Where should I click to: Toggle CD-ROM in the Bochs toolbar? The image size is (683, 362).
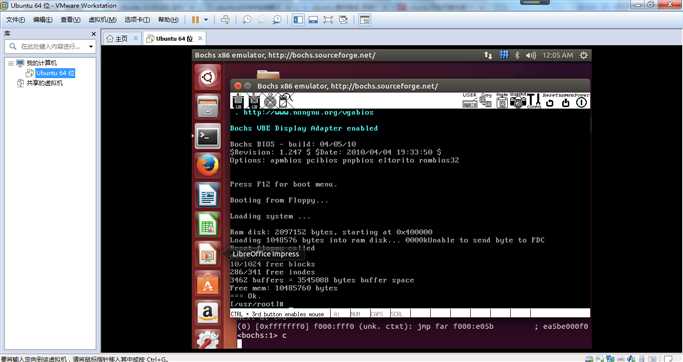pyautogui.click(x=270, y=101)
